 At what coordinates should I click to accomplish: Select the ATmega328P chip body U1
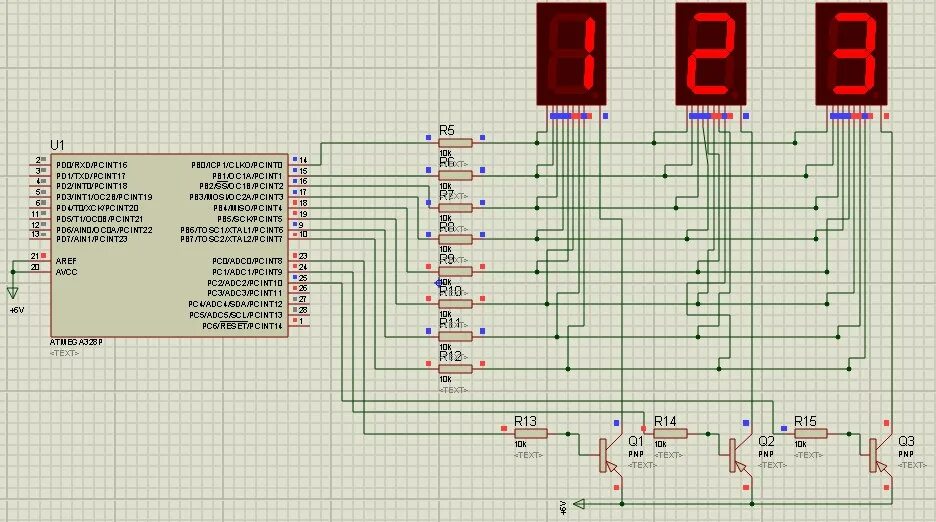point(169,245)
